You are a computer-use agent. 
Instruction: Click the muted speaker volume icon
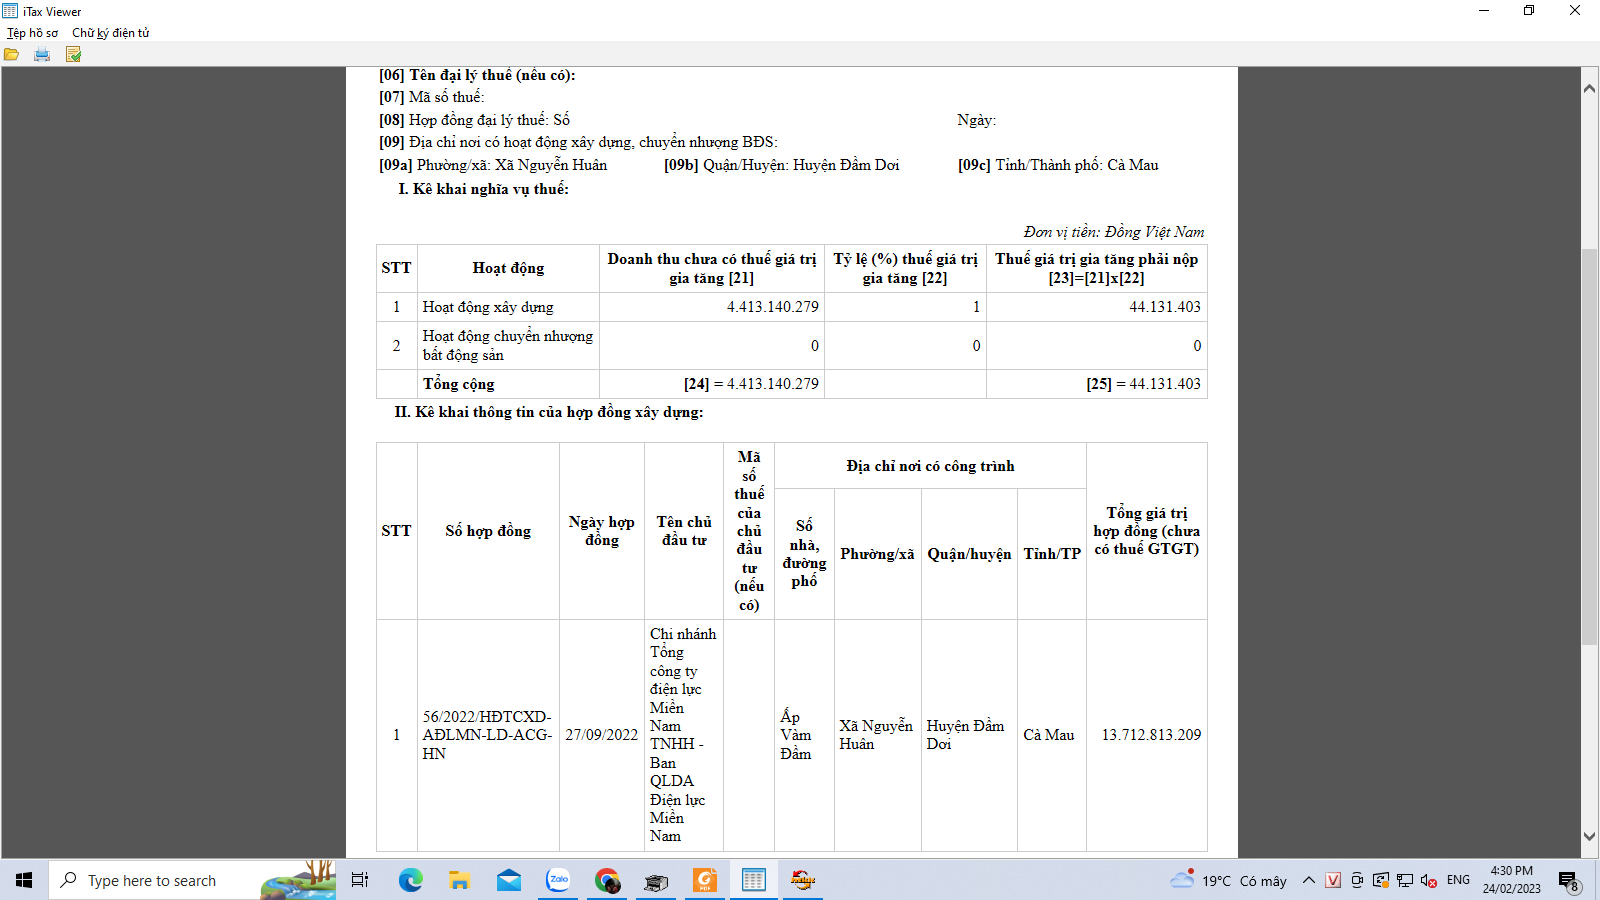pyautogui.click(x=1429, y=880)
